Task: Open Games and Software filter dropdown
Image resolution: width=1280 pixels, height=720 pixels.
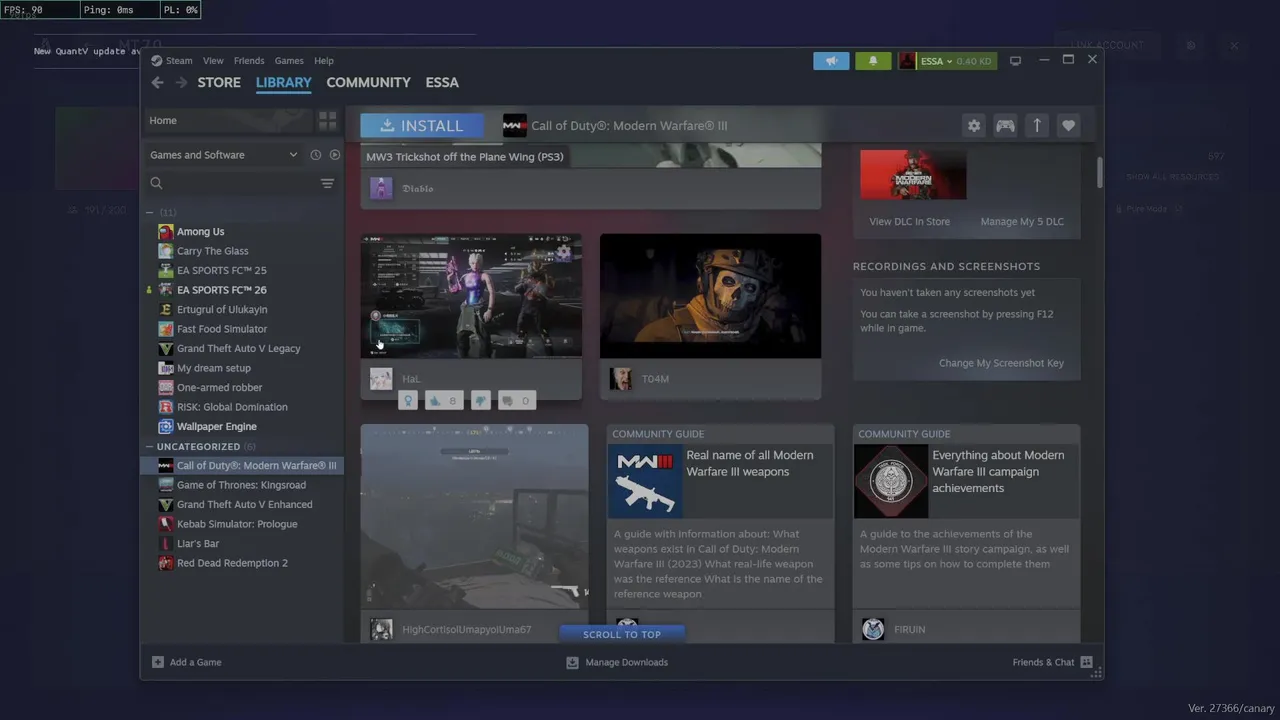Action: (224, 155)
